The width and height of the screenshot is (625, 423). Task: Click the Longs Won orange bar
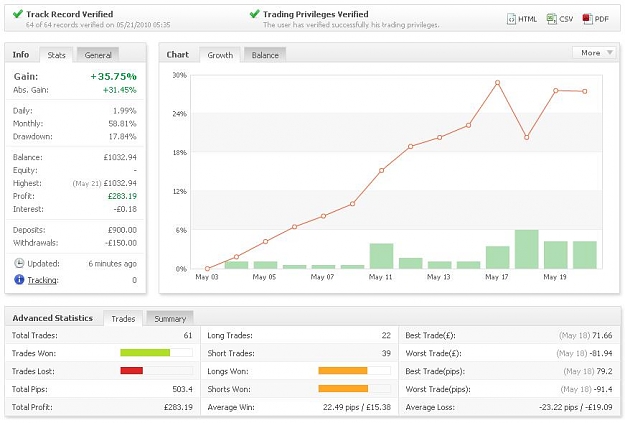click(x=343, y=370)
